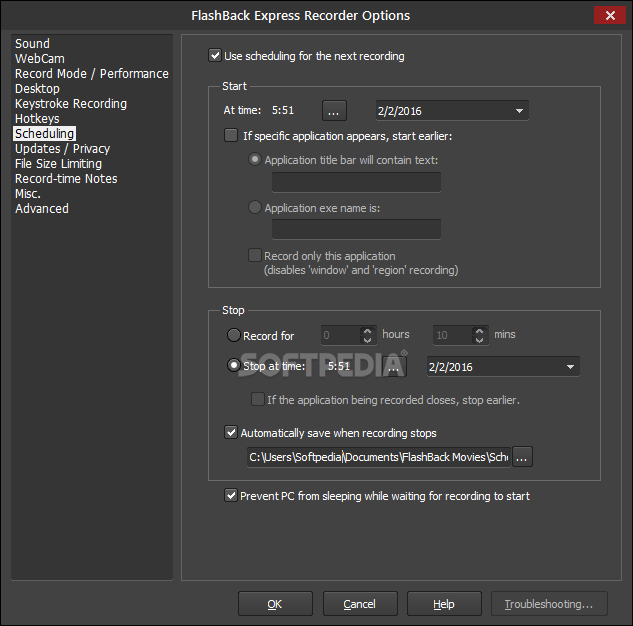Click the auto-save file path field

pos(379,457)
